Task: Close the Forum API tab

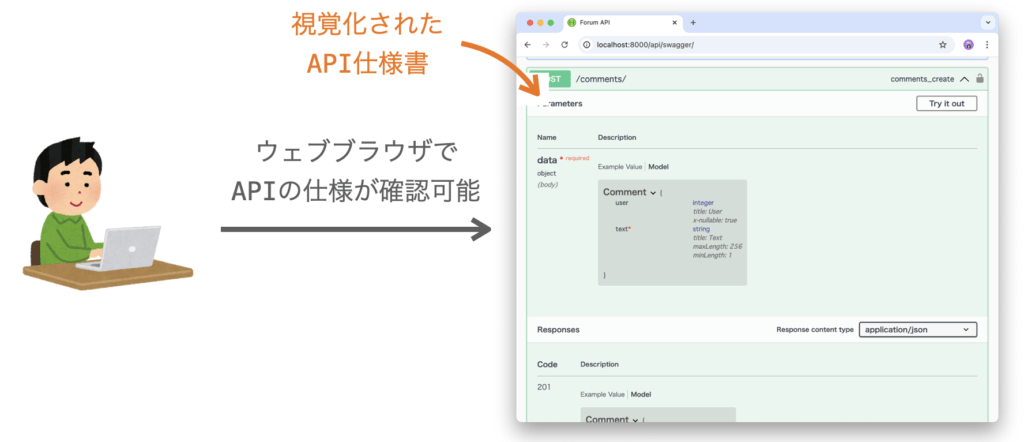Action: click(x=674, y=22)
